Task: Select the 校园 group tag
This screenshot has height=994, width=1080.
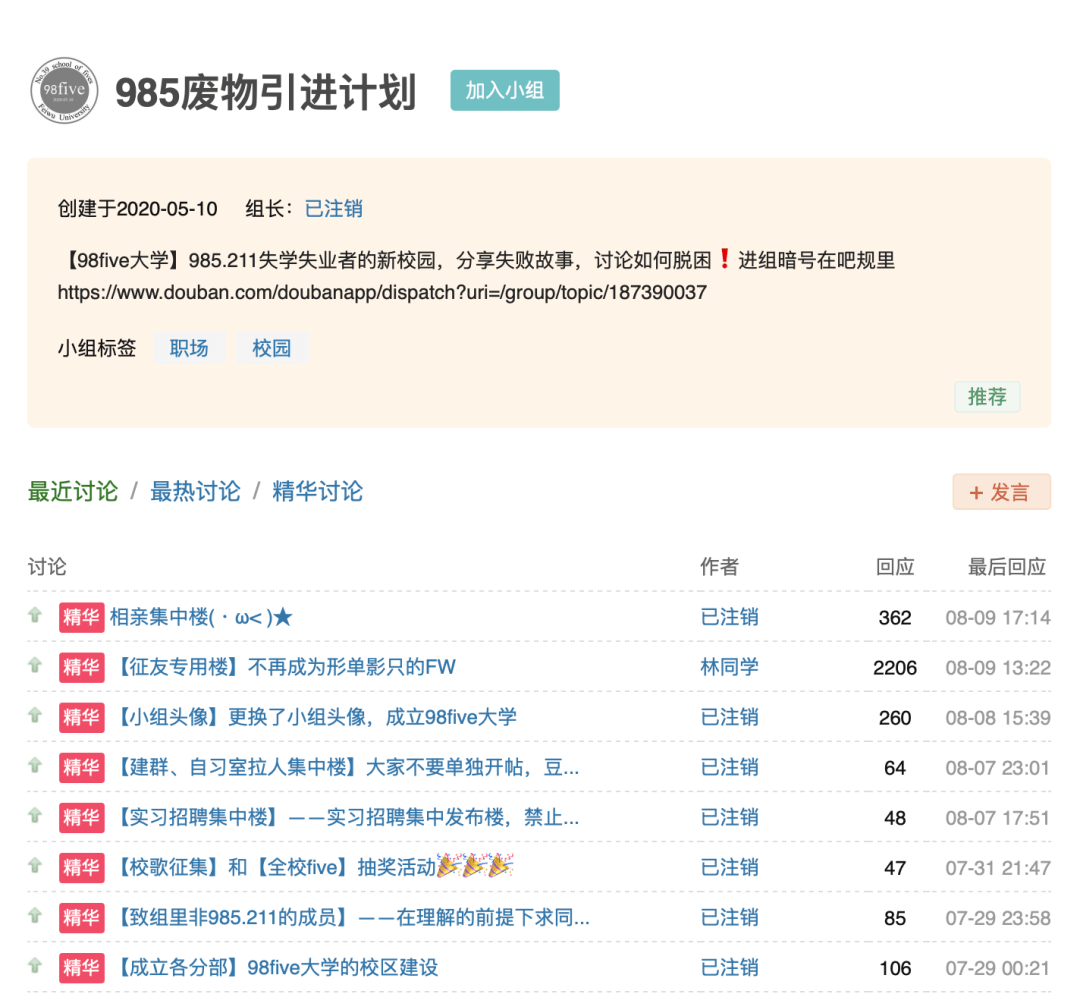Action: tap(271, 348)
